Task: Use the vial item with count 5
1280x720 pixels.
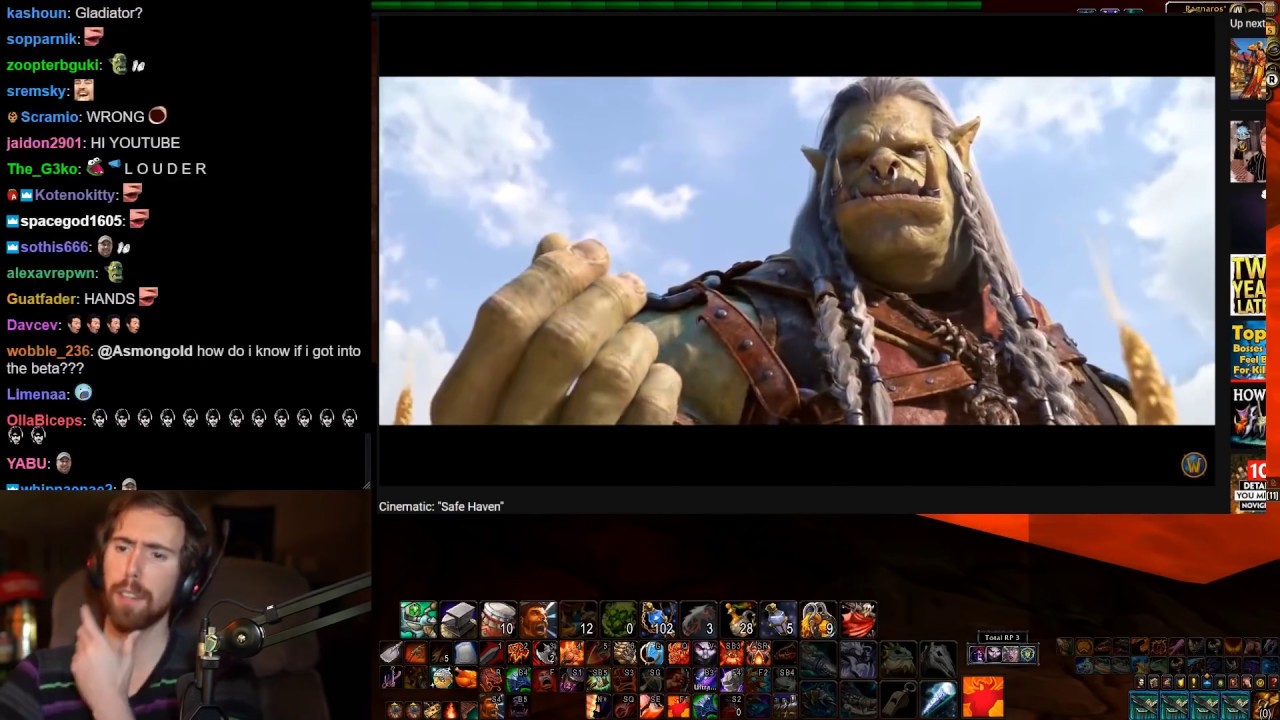Action: click(778, 620)
